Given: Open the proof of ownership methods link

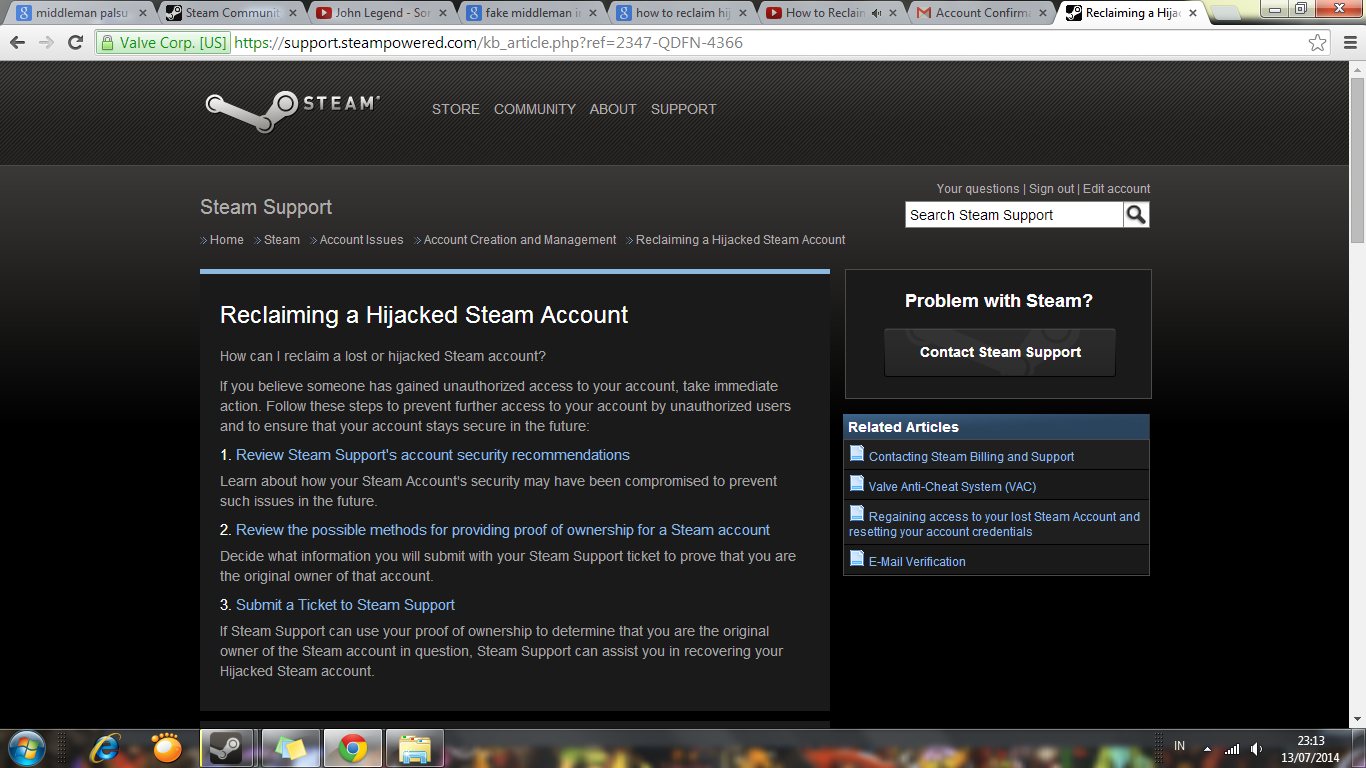Looking at the screenshot, I should click(503, 530).
